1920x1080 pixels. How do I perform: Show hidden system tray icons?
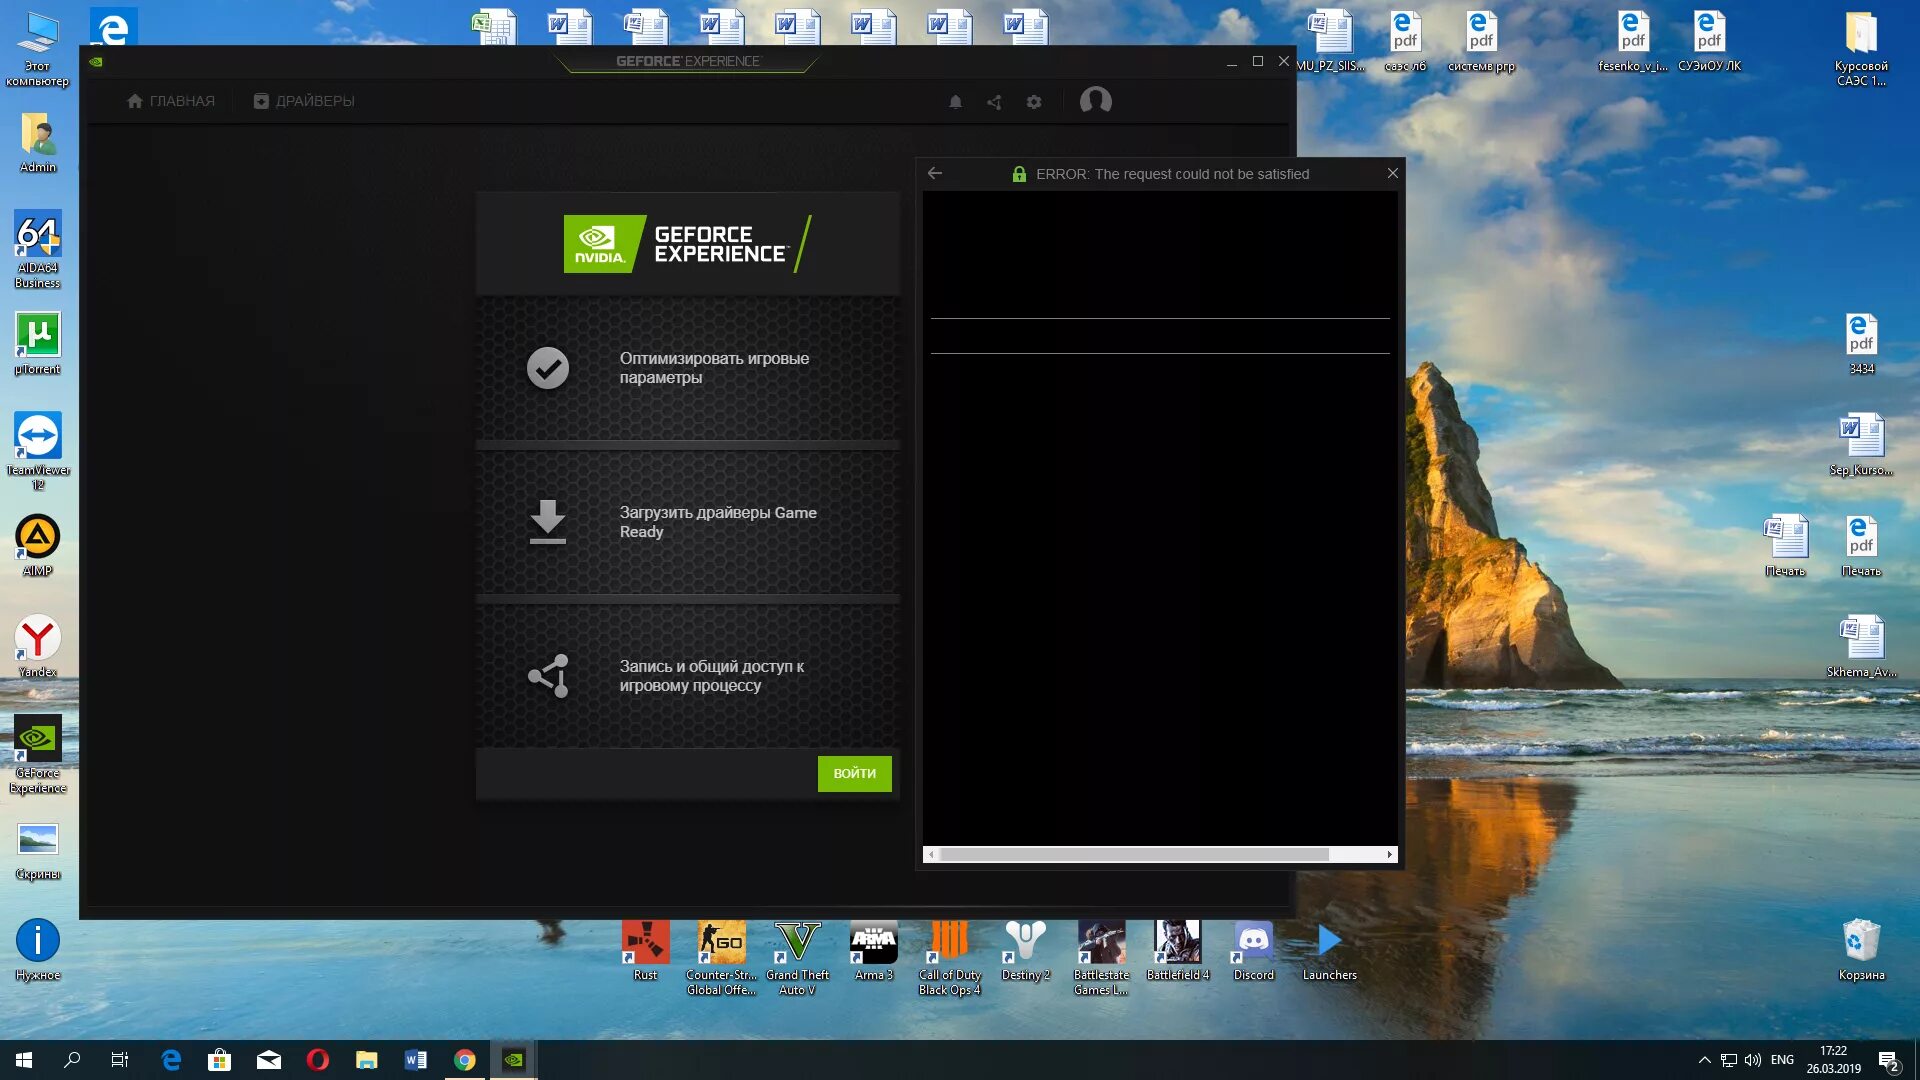(x=1704, y=1060)
